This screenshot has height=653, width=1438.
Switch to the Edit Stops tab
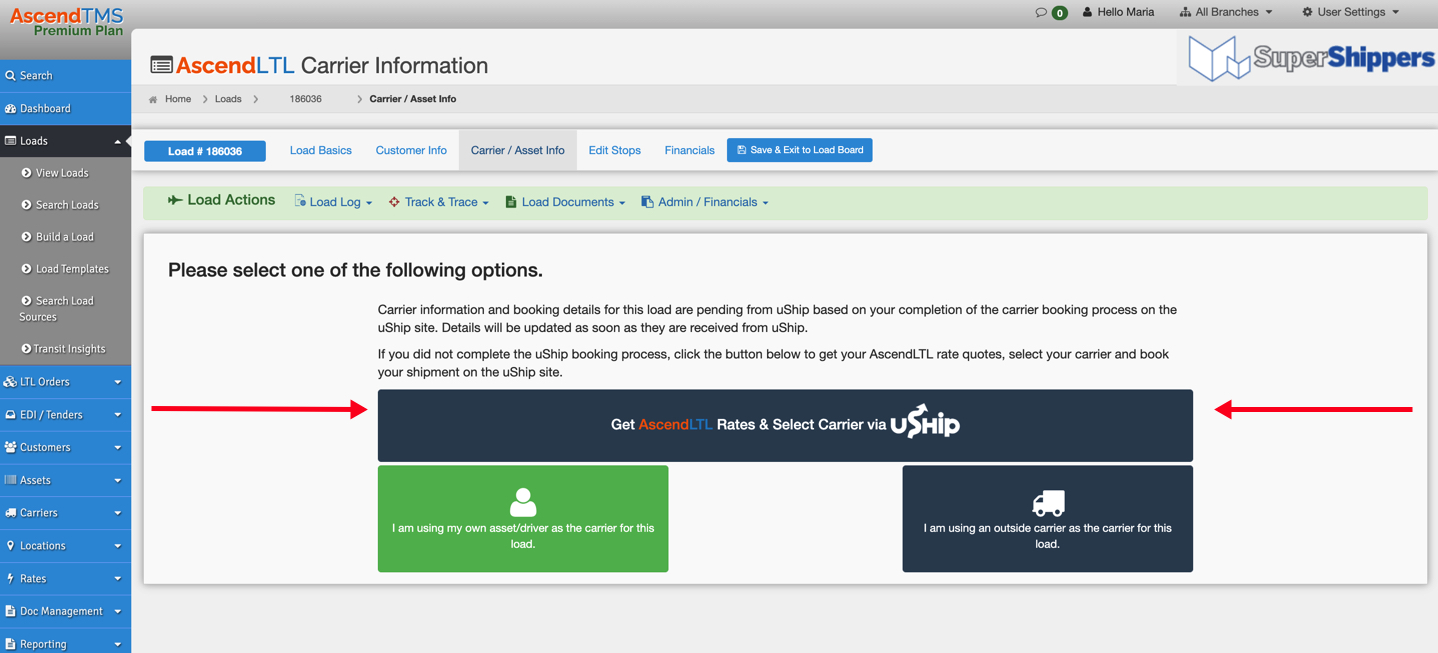(x=614, y=150)
